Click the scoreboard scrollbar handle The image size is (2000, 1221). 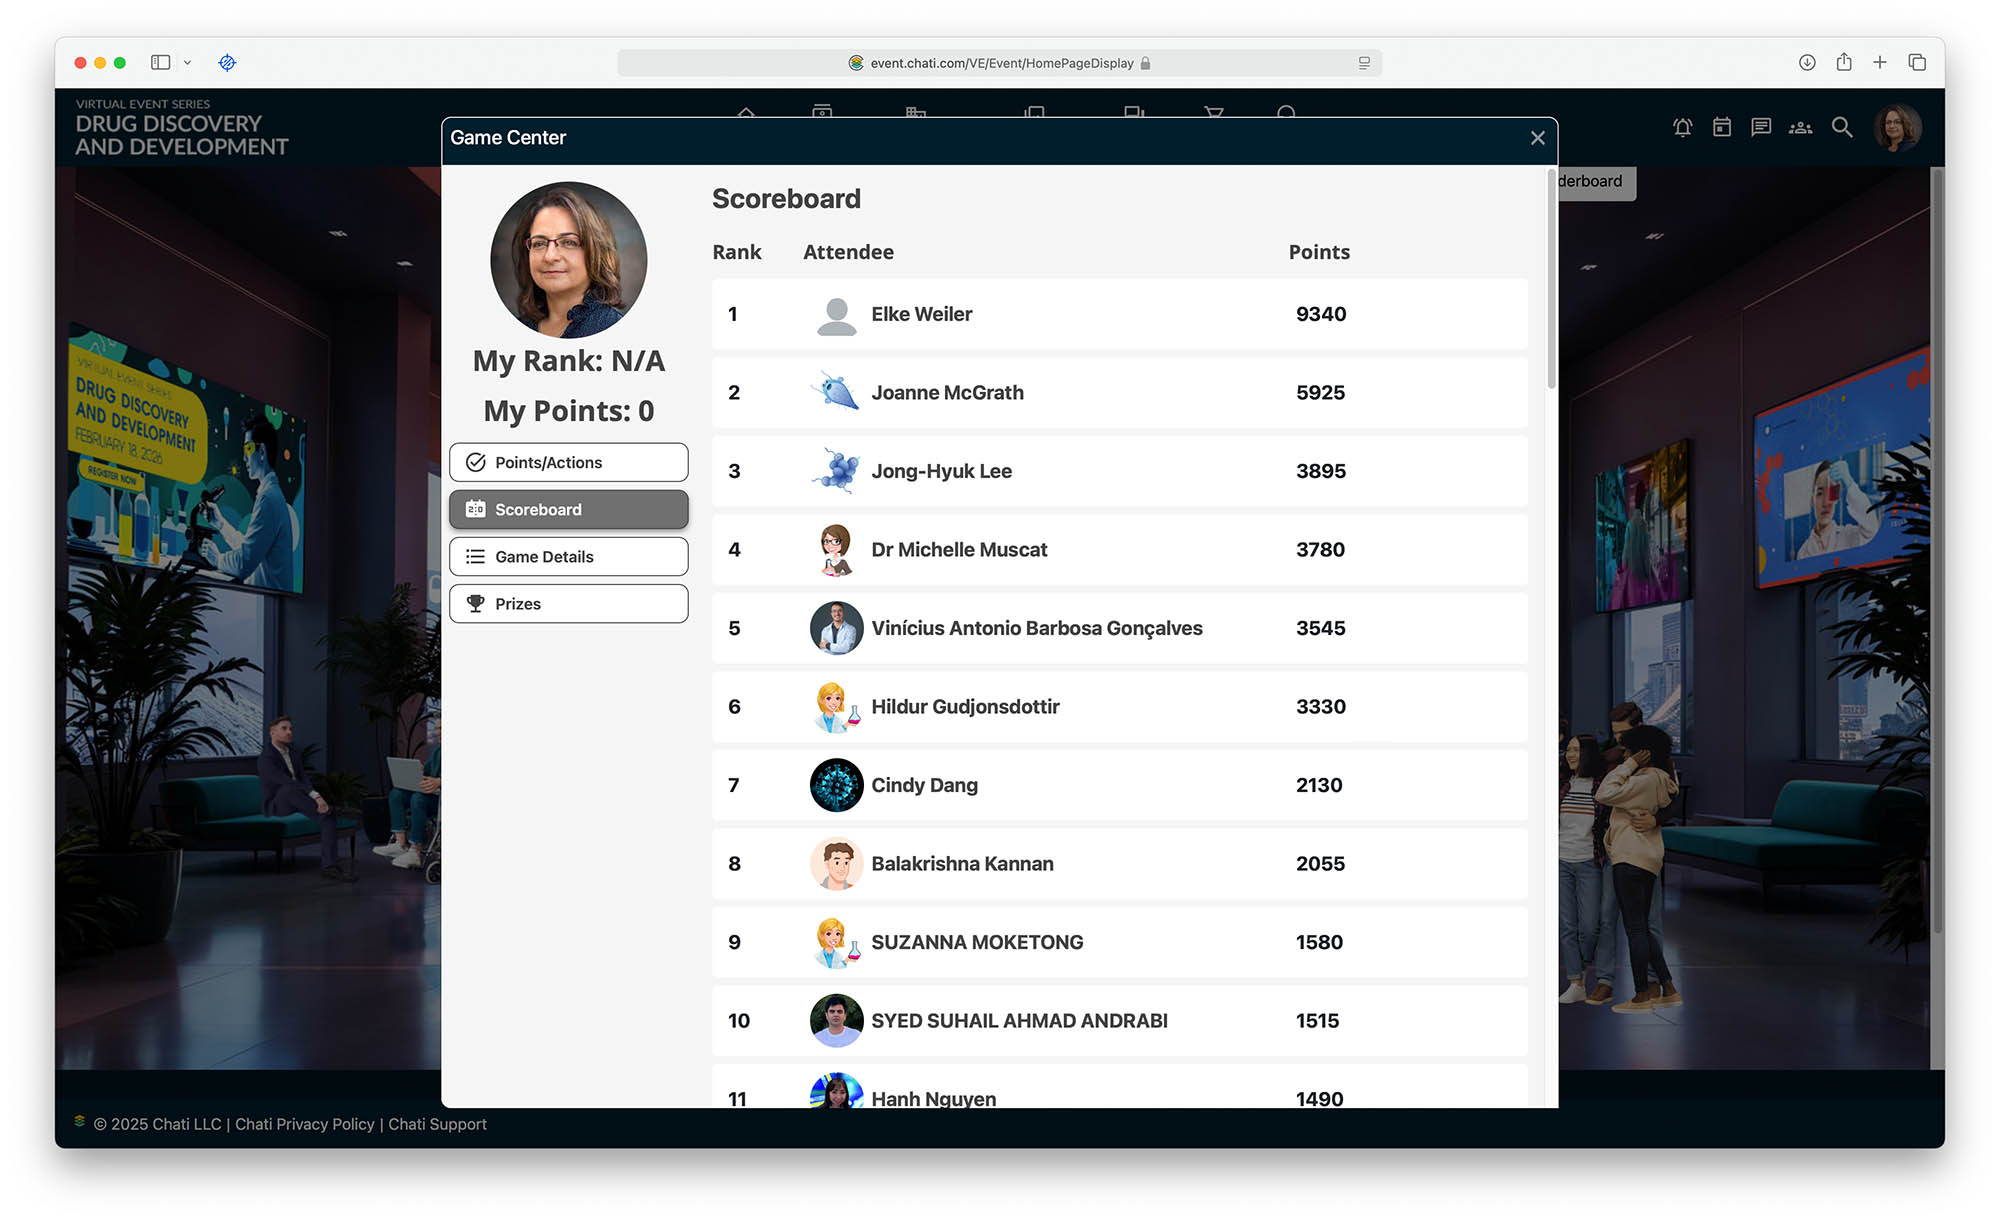coord(1551,280)
